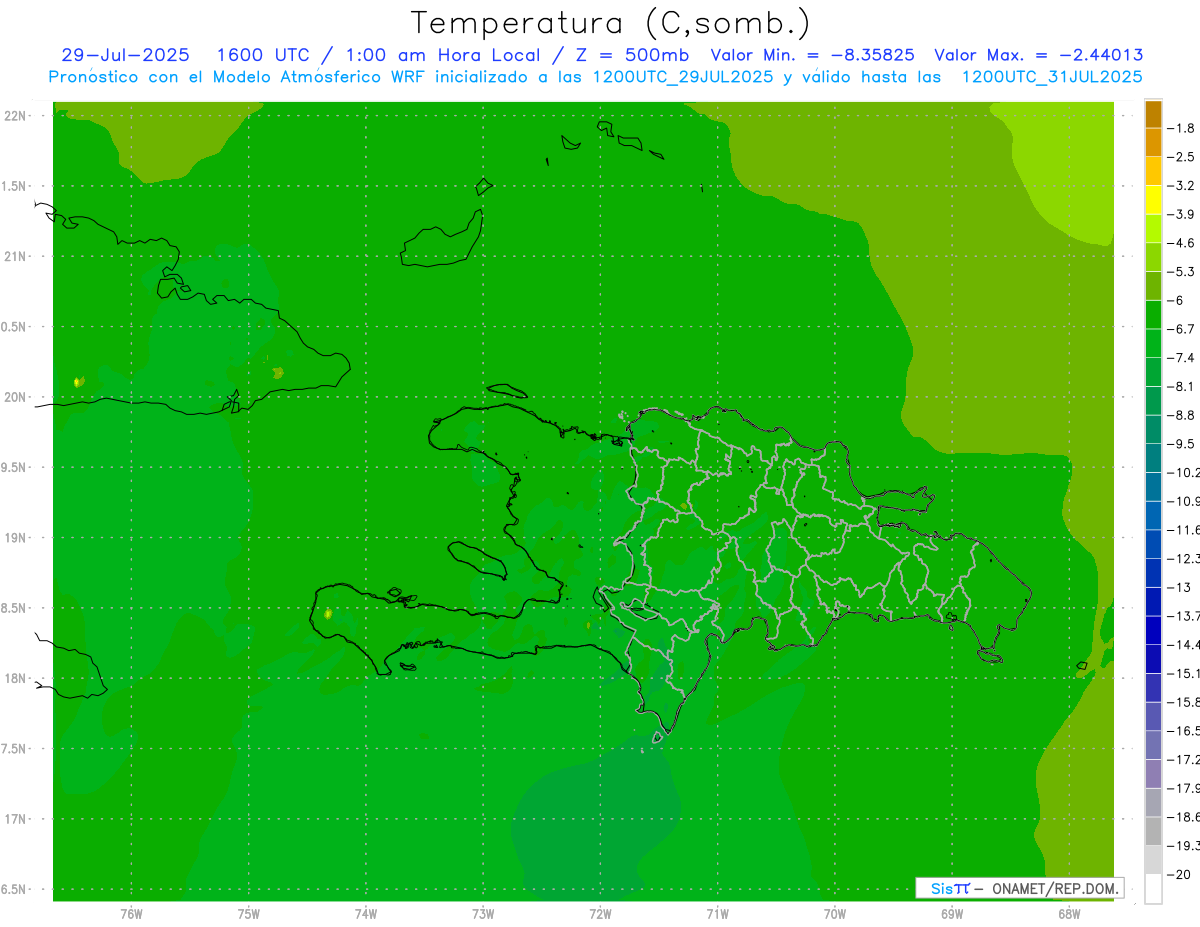Click the 'ONAMET/REP.DOM.' credit label
The height and width of the screenshot is (927, 1200).
pos(1054,888)
